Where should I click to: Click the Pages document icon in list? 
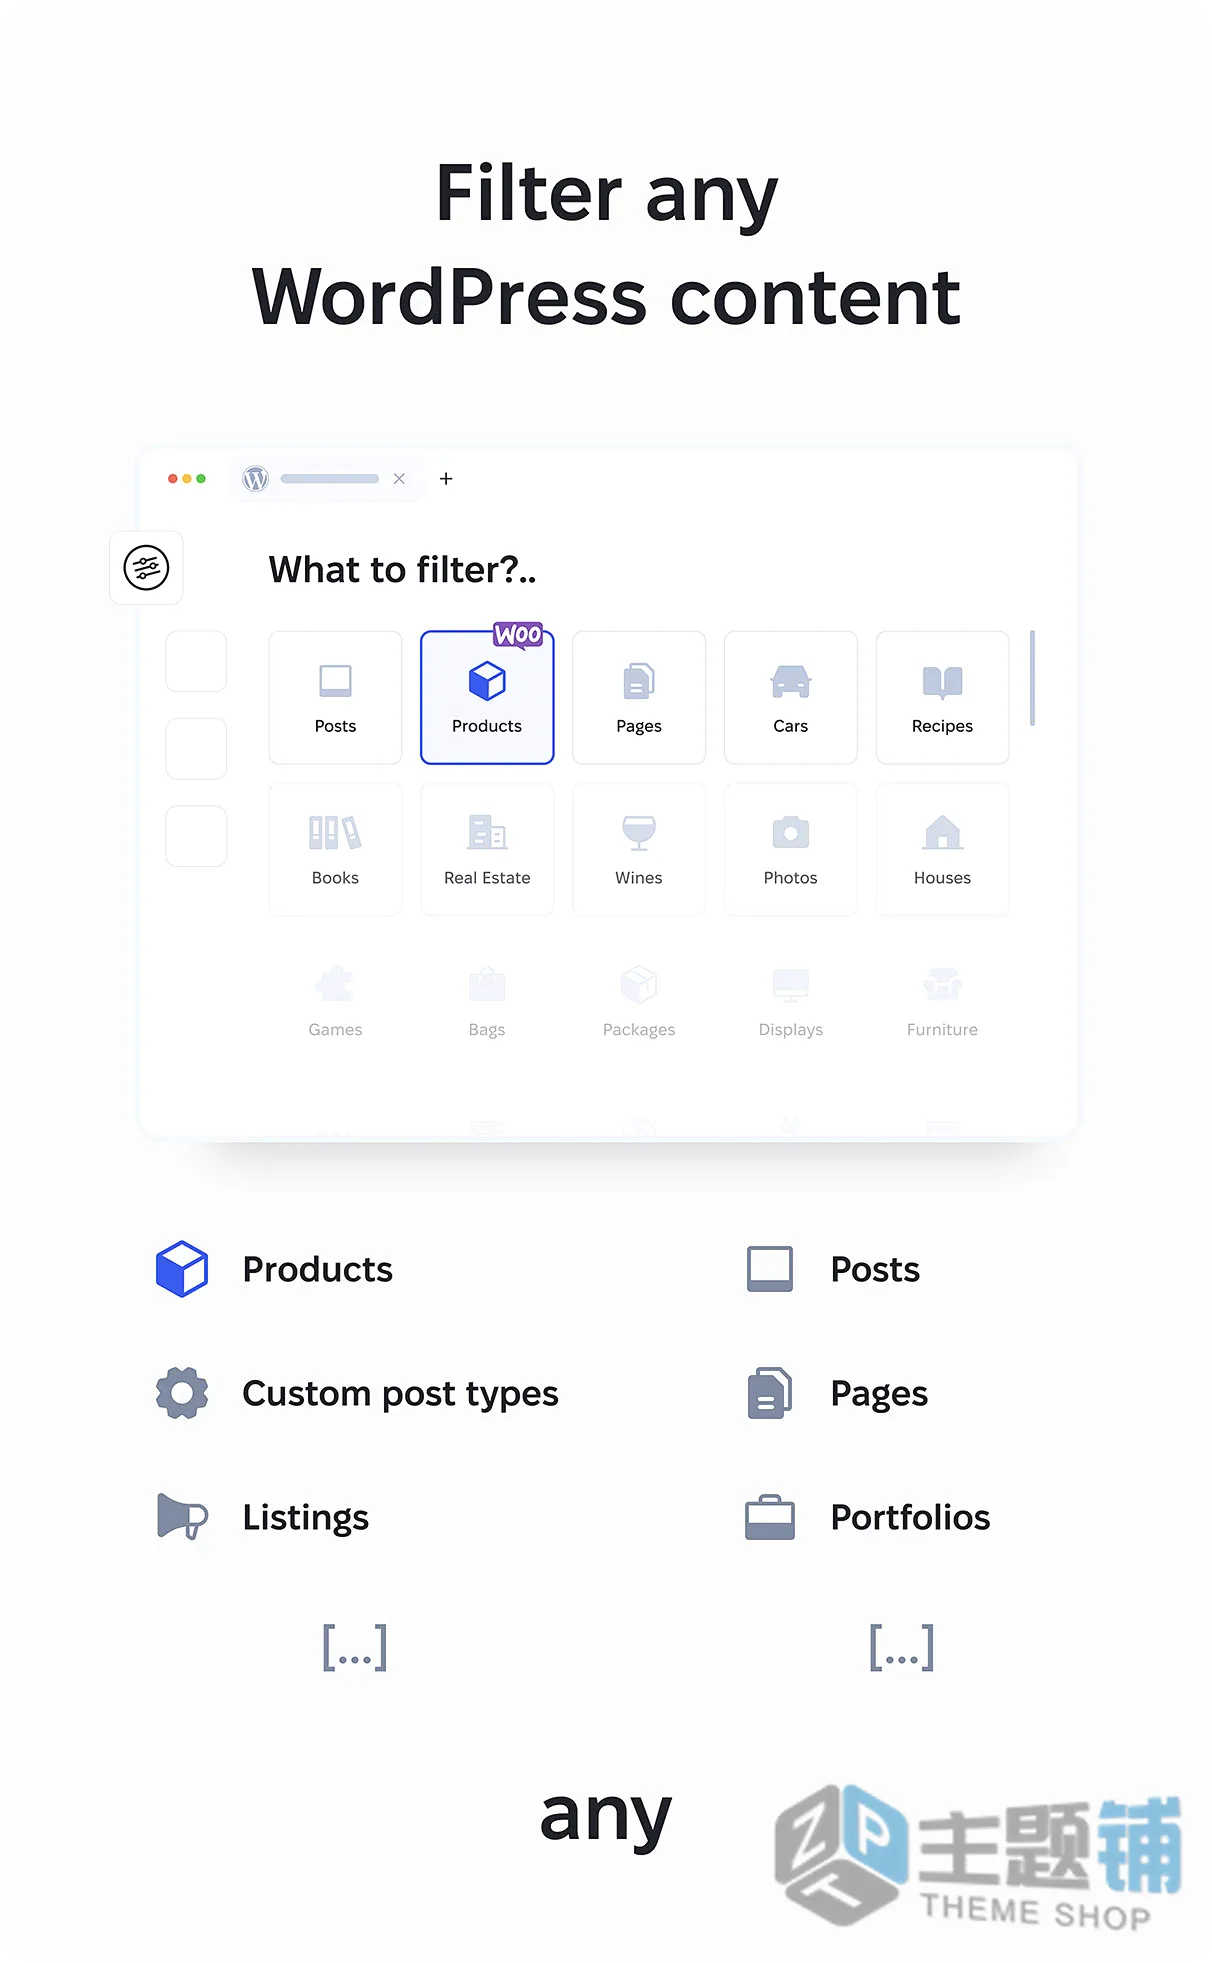tap(770, 1393)
